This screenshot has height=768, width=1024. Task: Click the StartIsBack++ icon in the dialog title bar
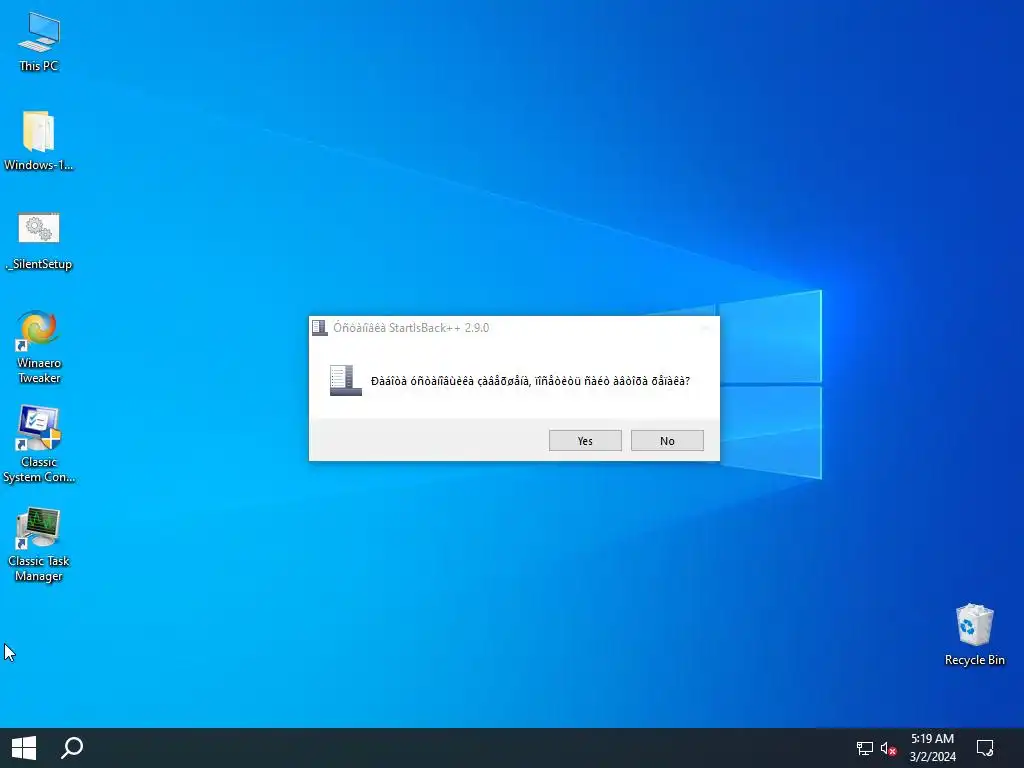319,328
